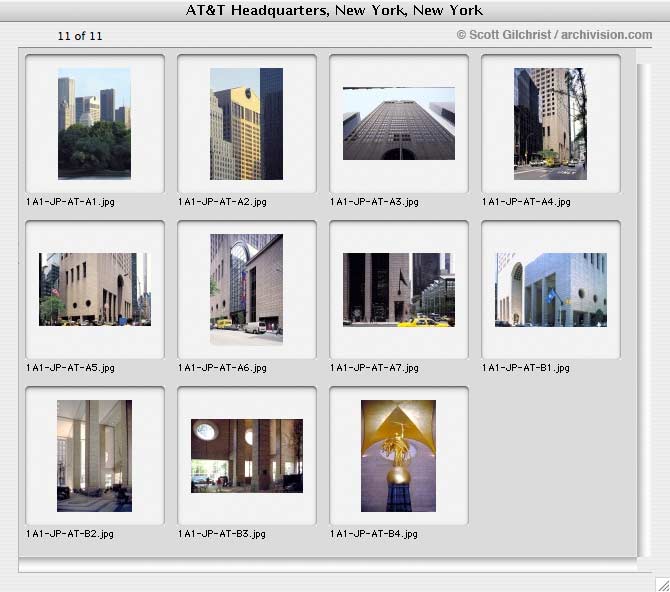Open lobby columns thumbnail 1A1-JP-AT-B2
The image size is (670, 592).
[94, 456]
